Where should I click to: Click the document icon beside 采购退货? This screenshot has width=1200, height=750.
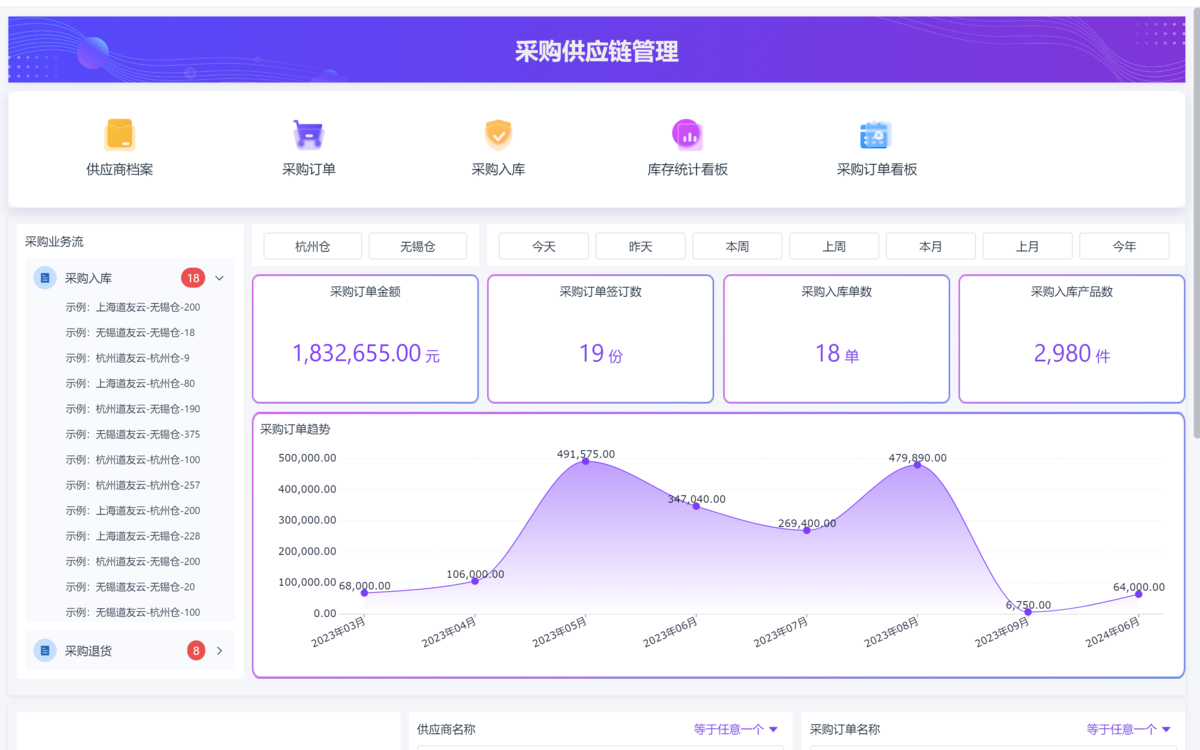tap(45, 651)
